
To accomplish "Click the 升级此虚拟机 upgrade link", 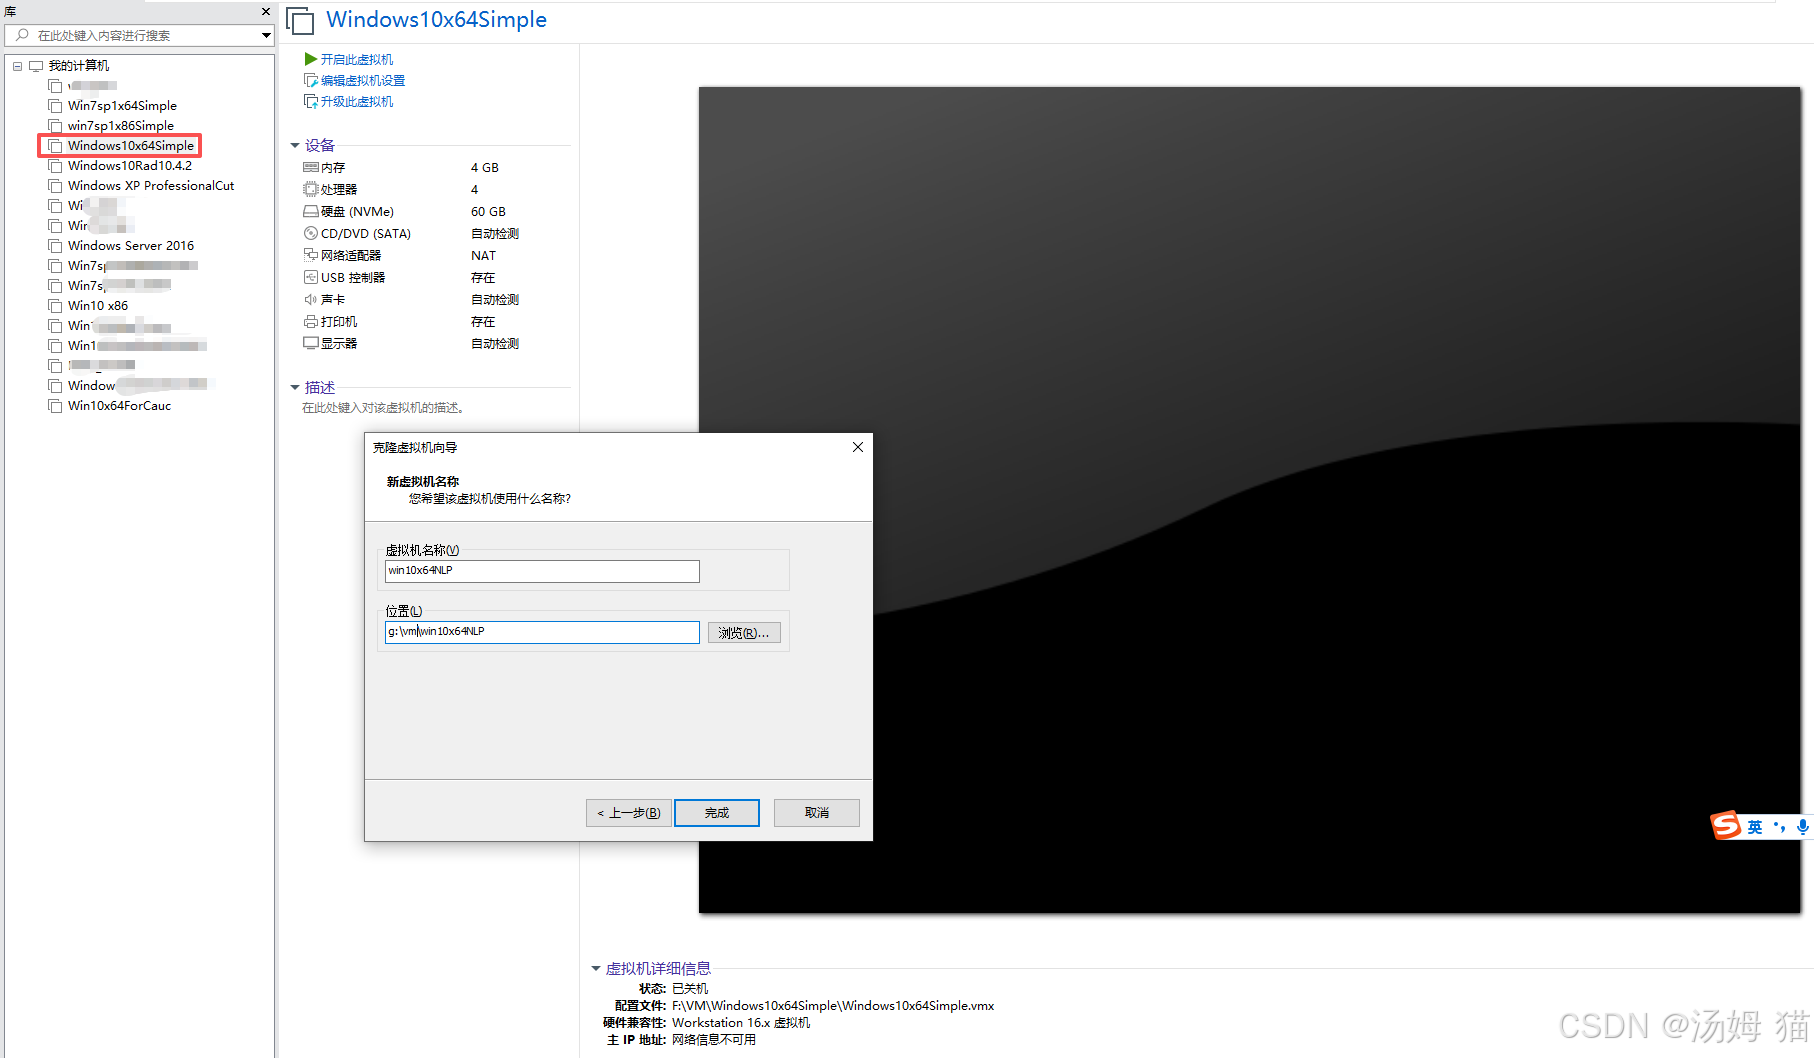I will point(357,101).
